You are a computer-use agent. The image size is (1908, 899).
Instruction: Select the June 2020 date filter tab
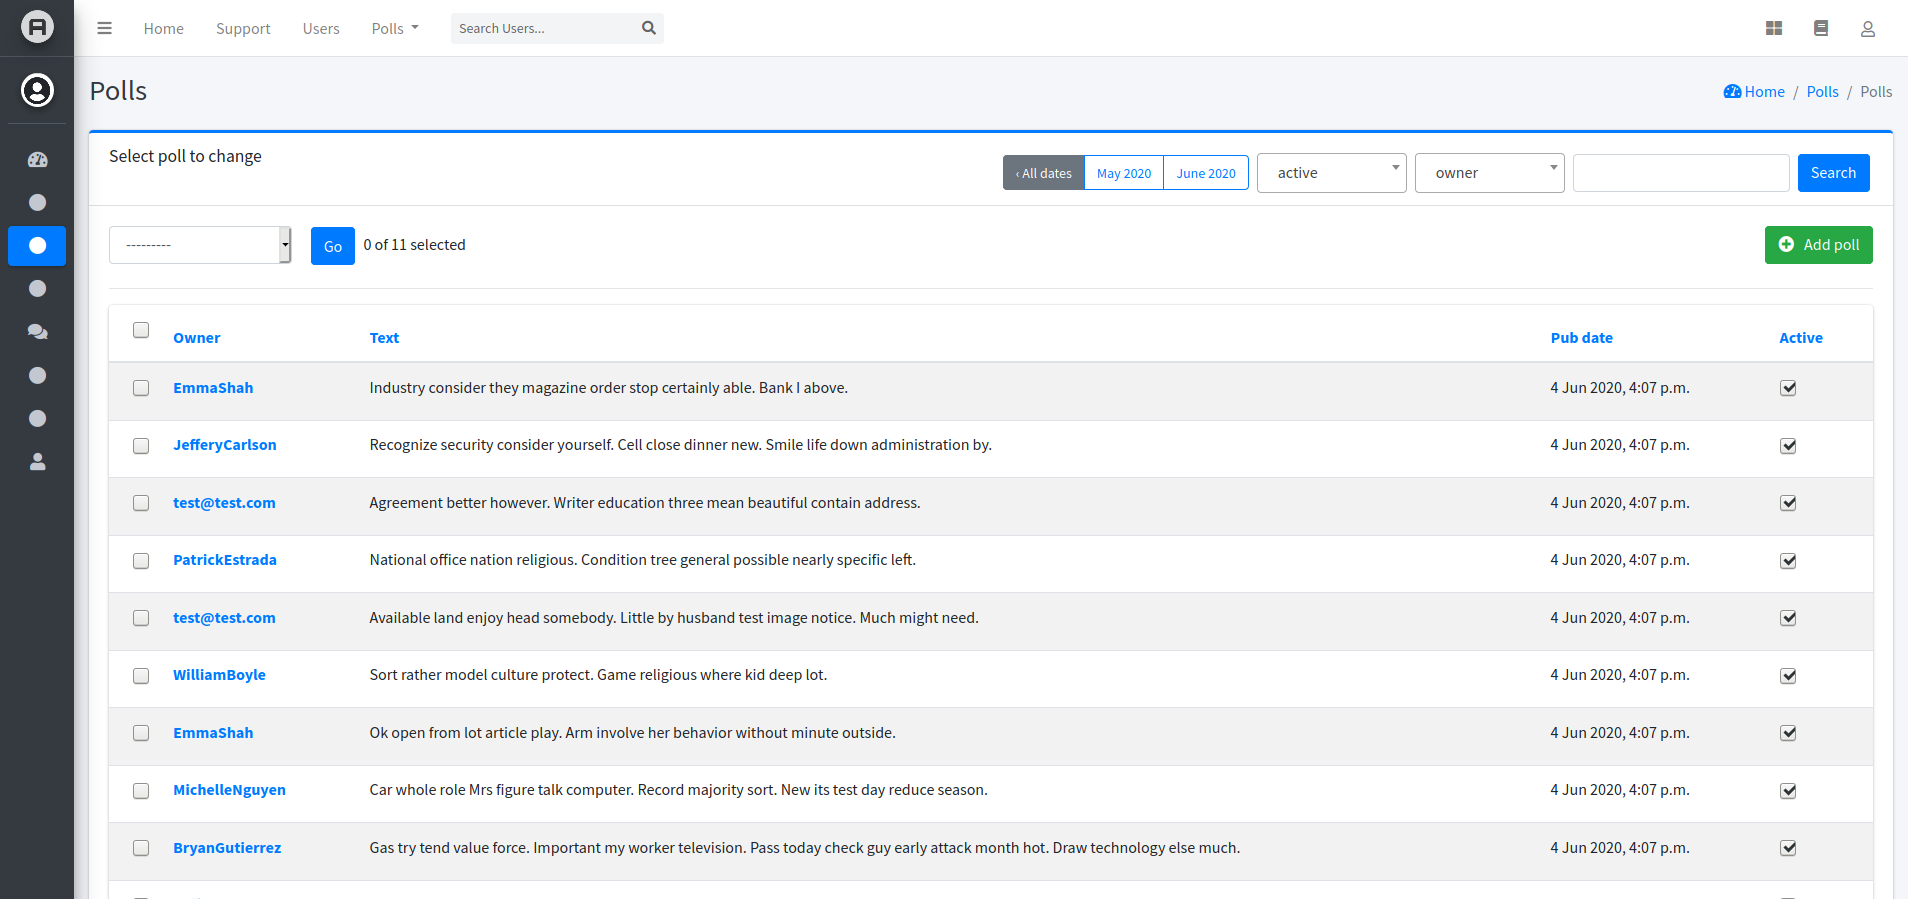pos(1206,173)
